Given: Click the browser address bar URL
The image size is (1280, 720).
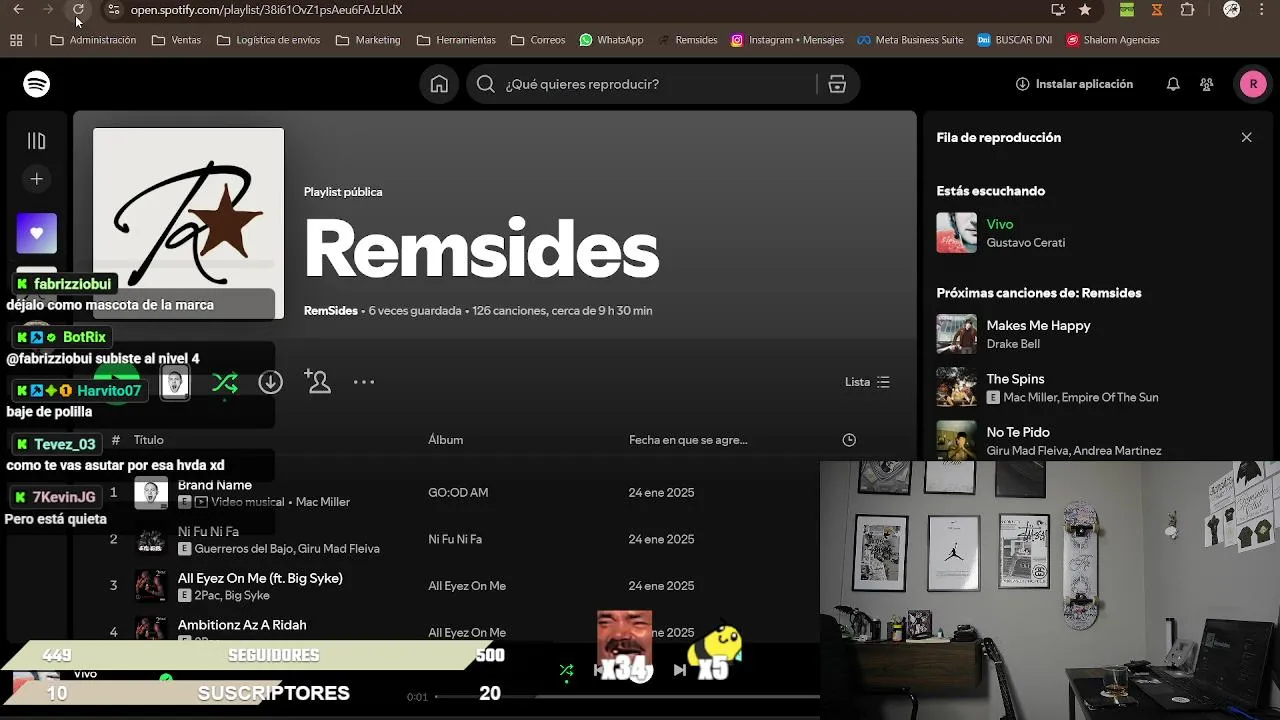Looking at the screenshot, I should [x=266, y=10].
